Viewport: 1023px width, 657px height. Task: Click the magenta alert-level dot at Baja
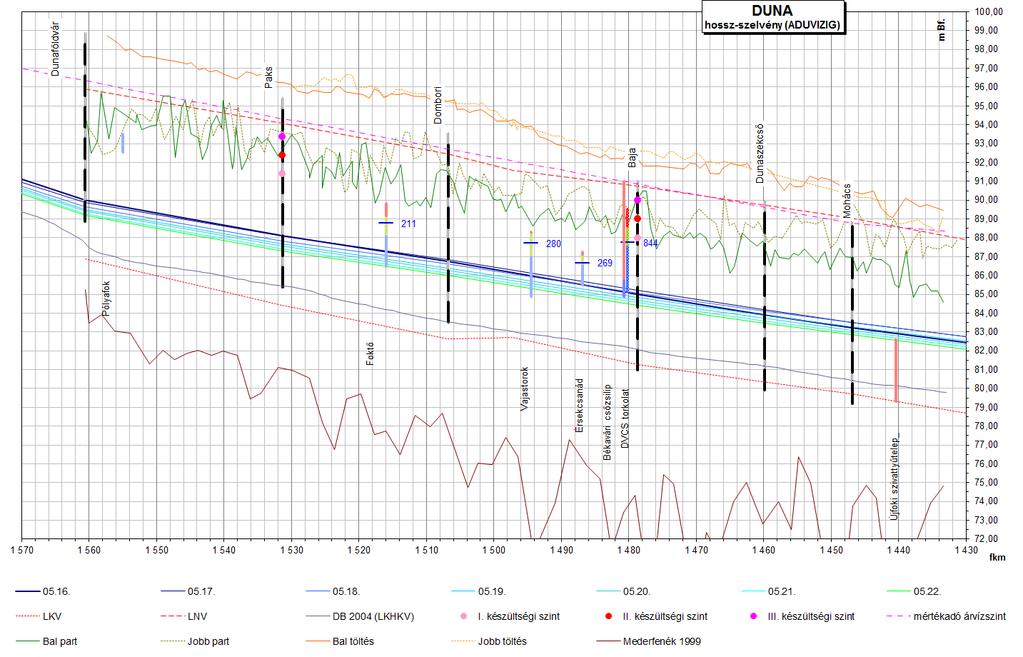[x=637, y=200]
